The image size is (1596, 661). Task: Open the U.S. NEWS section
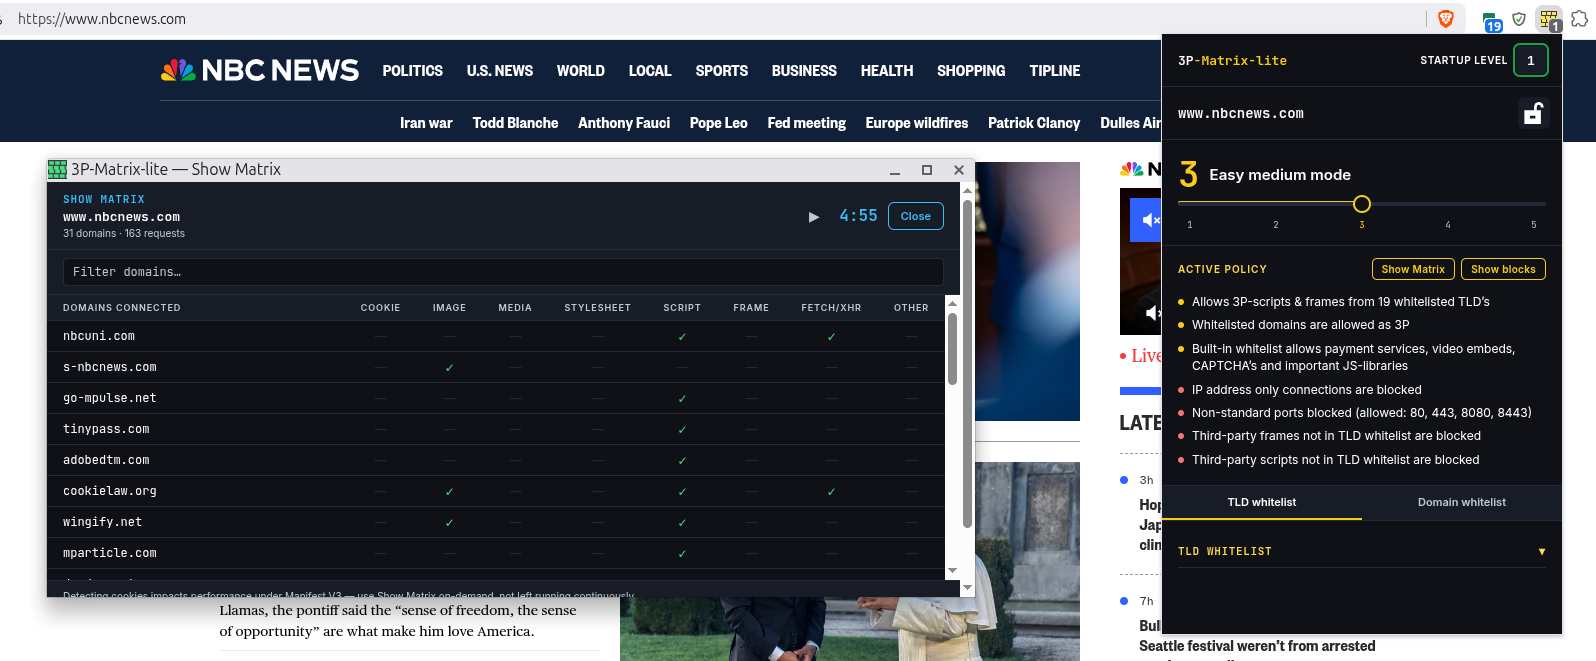click(500, 71)
